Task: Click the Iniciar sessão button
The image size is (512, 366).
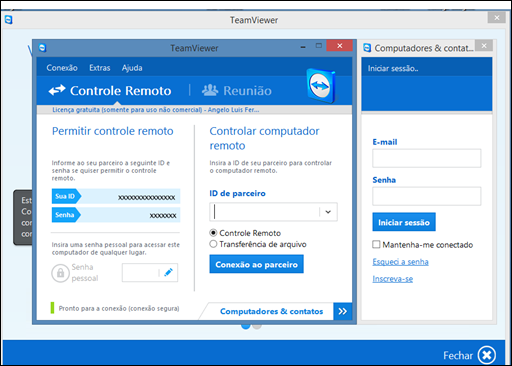Action: coord(404,222)
